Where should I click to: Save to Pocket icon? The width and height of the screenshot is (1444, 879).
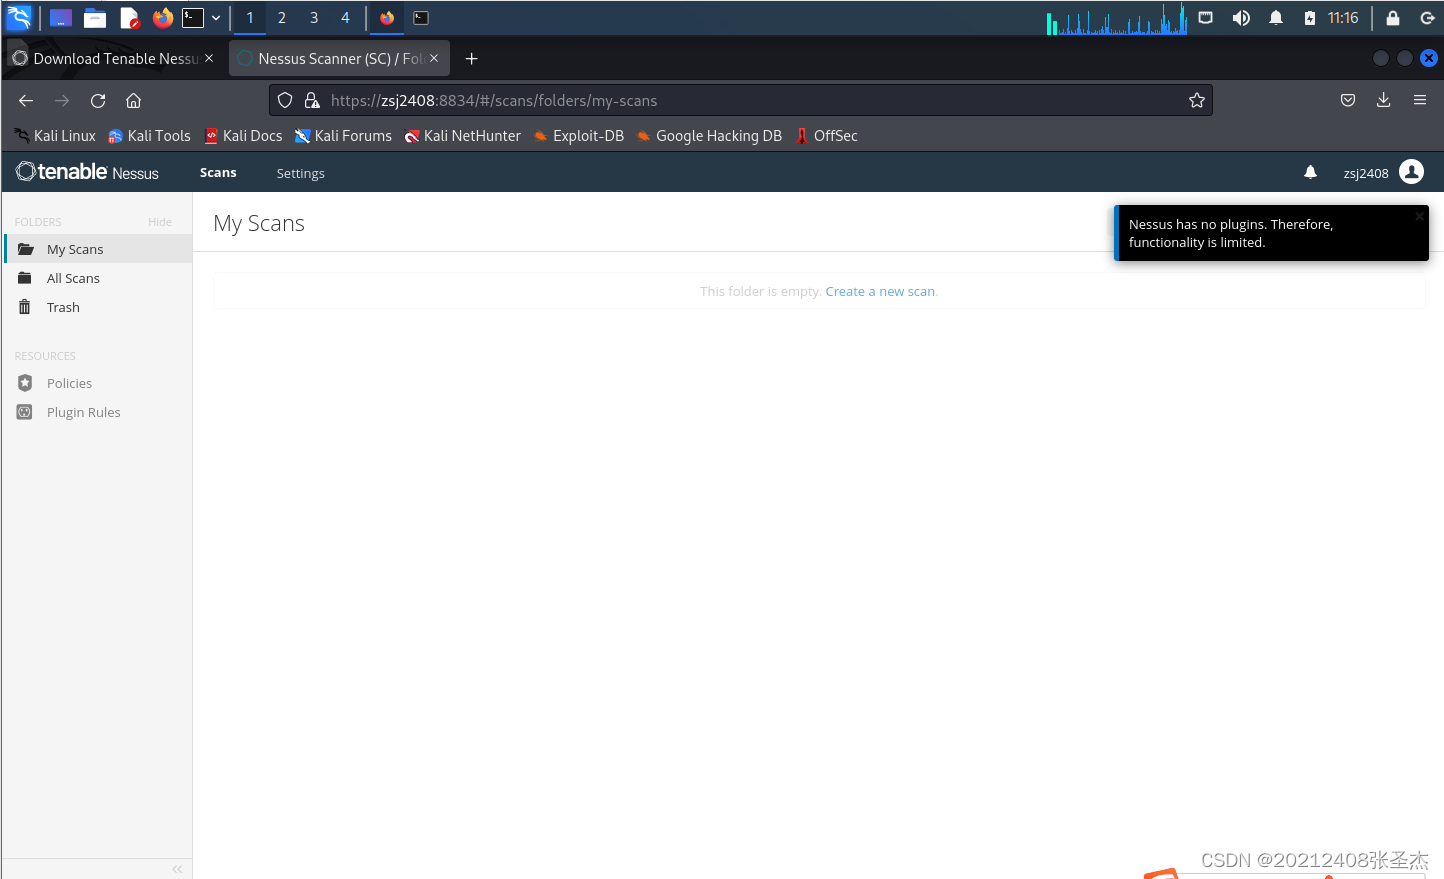tap(1348, 100)
